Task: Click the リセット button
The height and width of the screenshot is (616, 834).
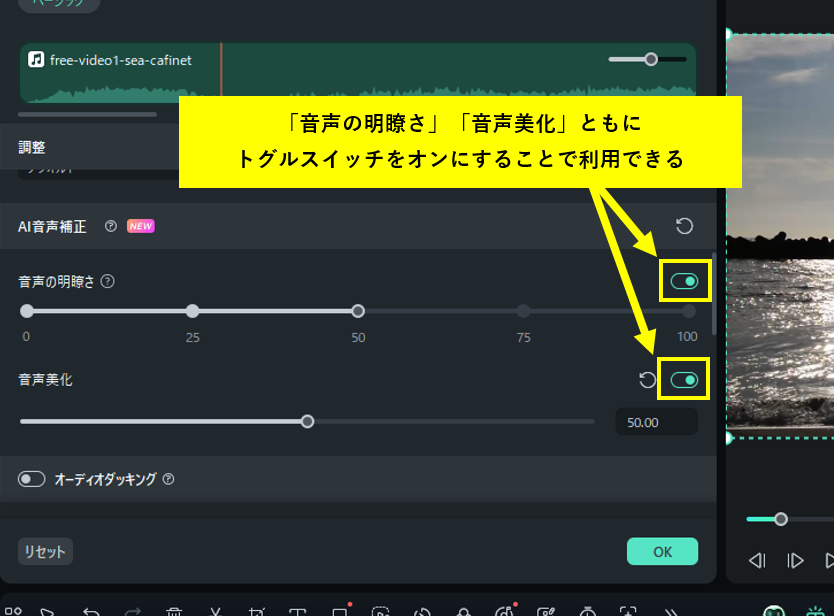Action: [x=44, y=551]
